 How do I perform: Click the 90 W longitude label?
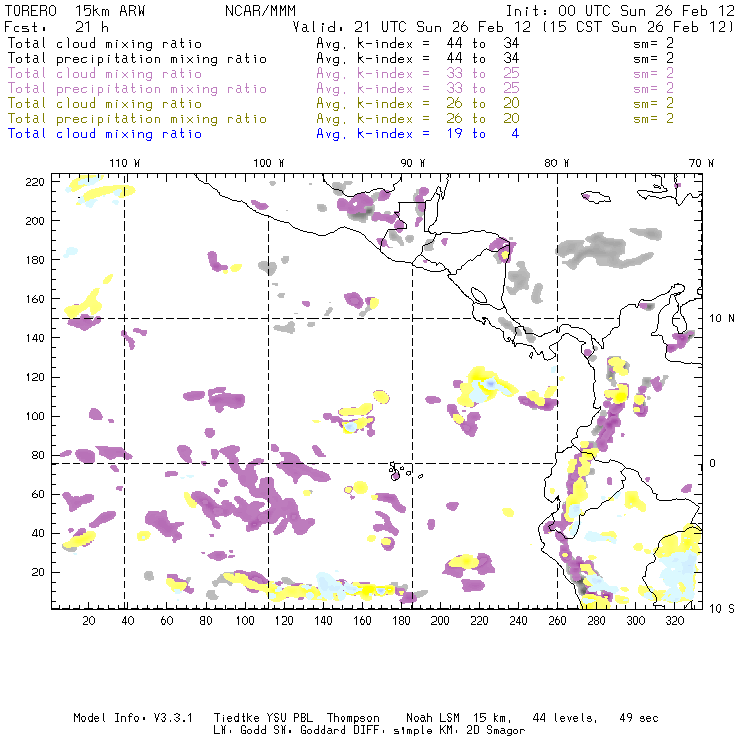413,163
